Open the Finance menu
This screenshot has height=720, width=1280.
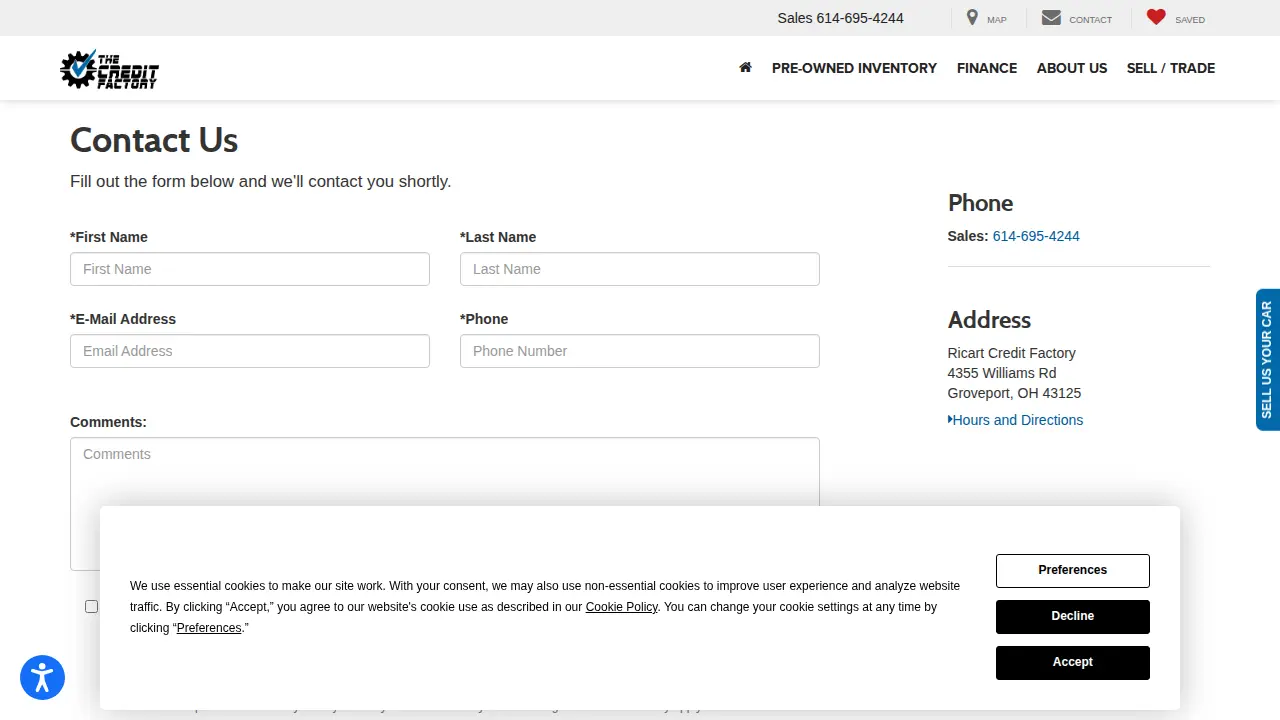tap(987, 68)
